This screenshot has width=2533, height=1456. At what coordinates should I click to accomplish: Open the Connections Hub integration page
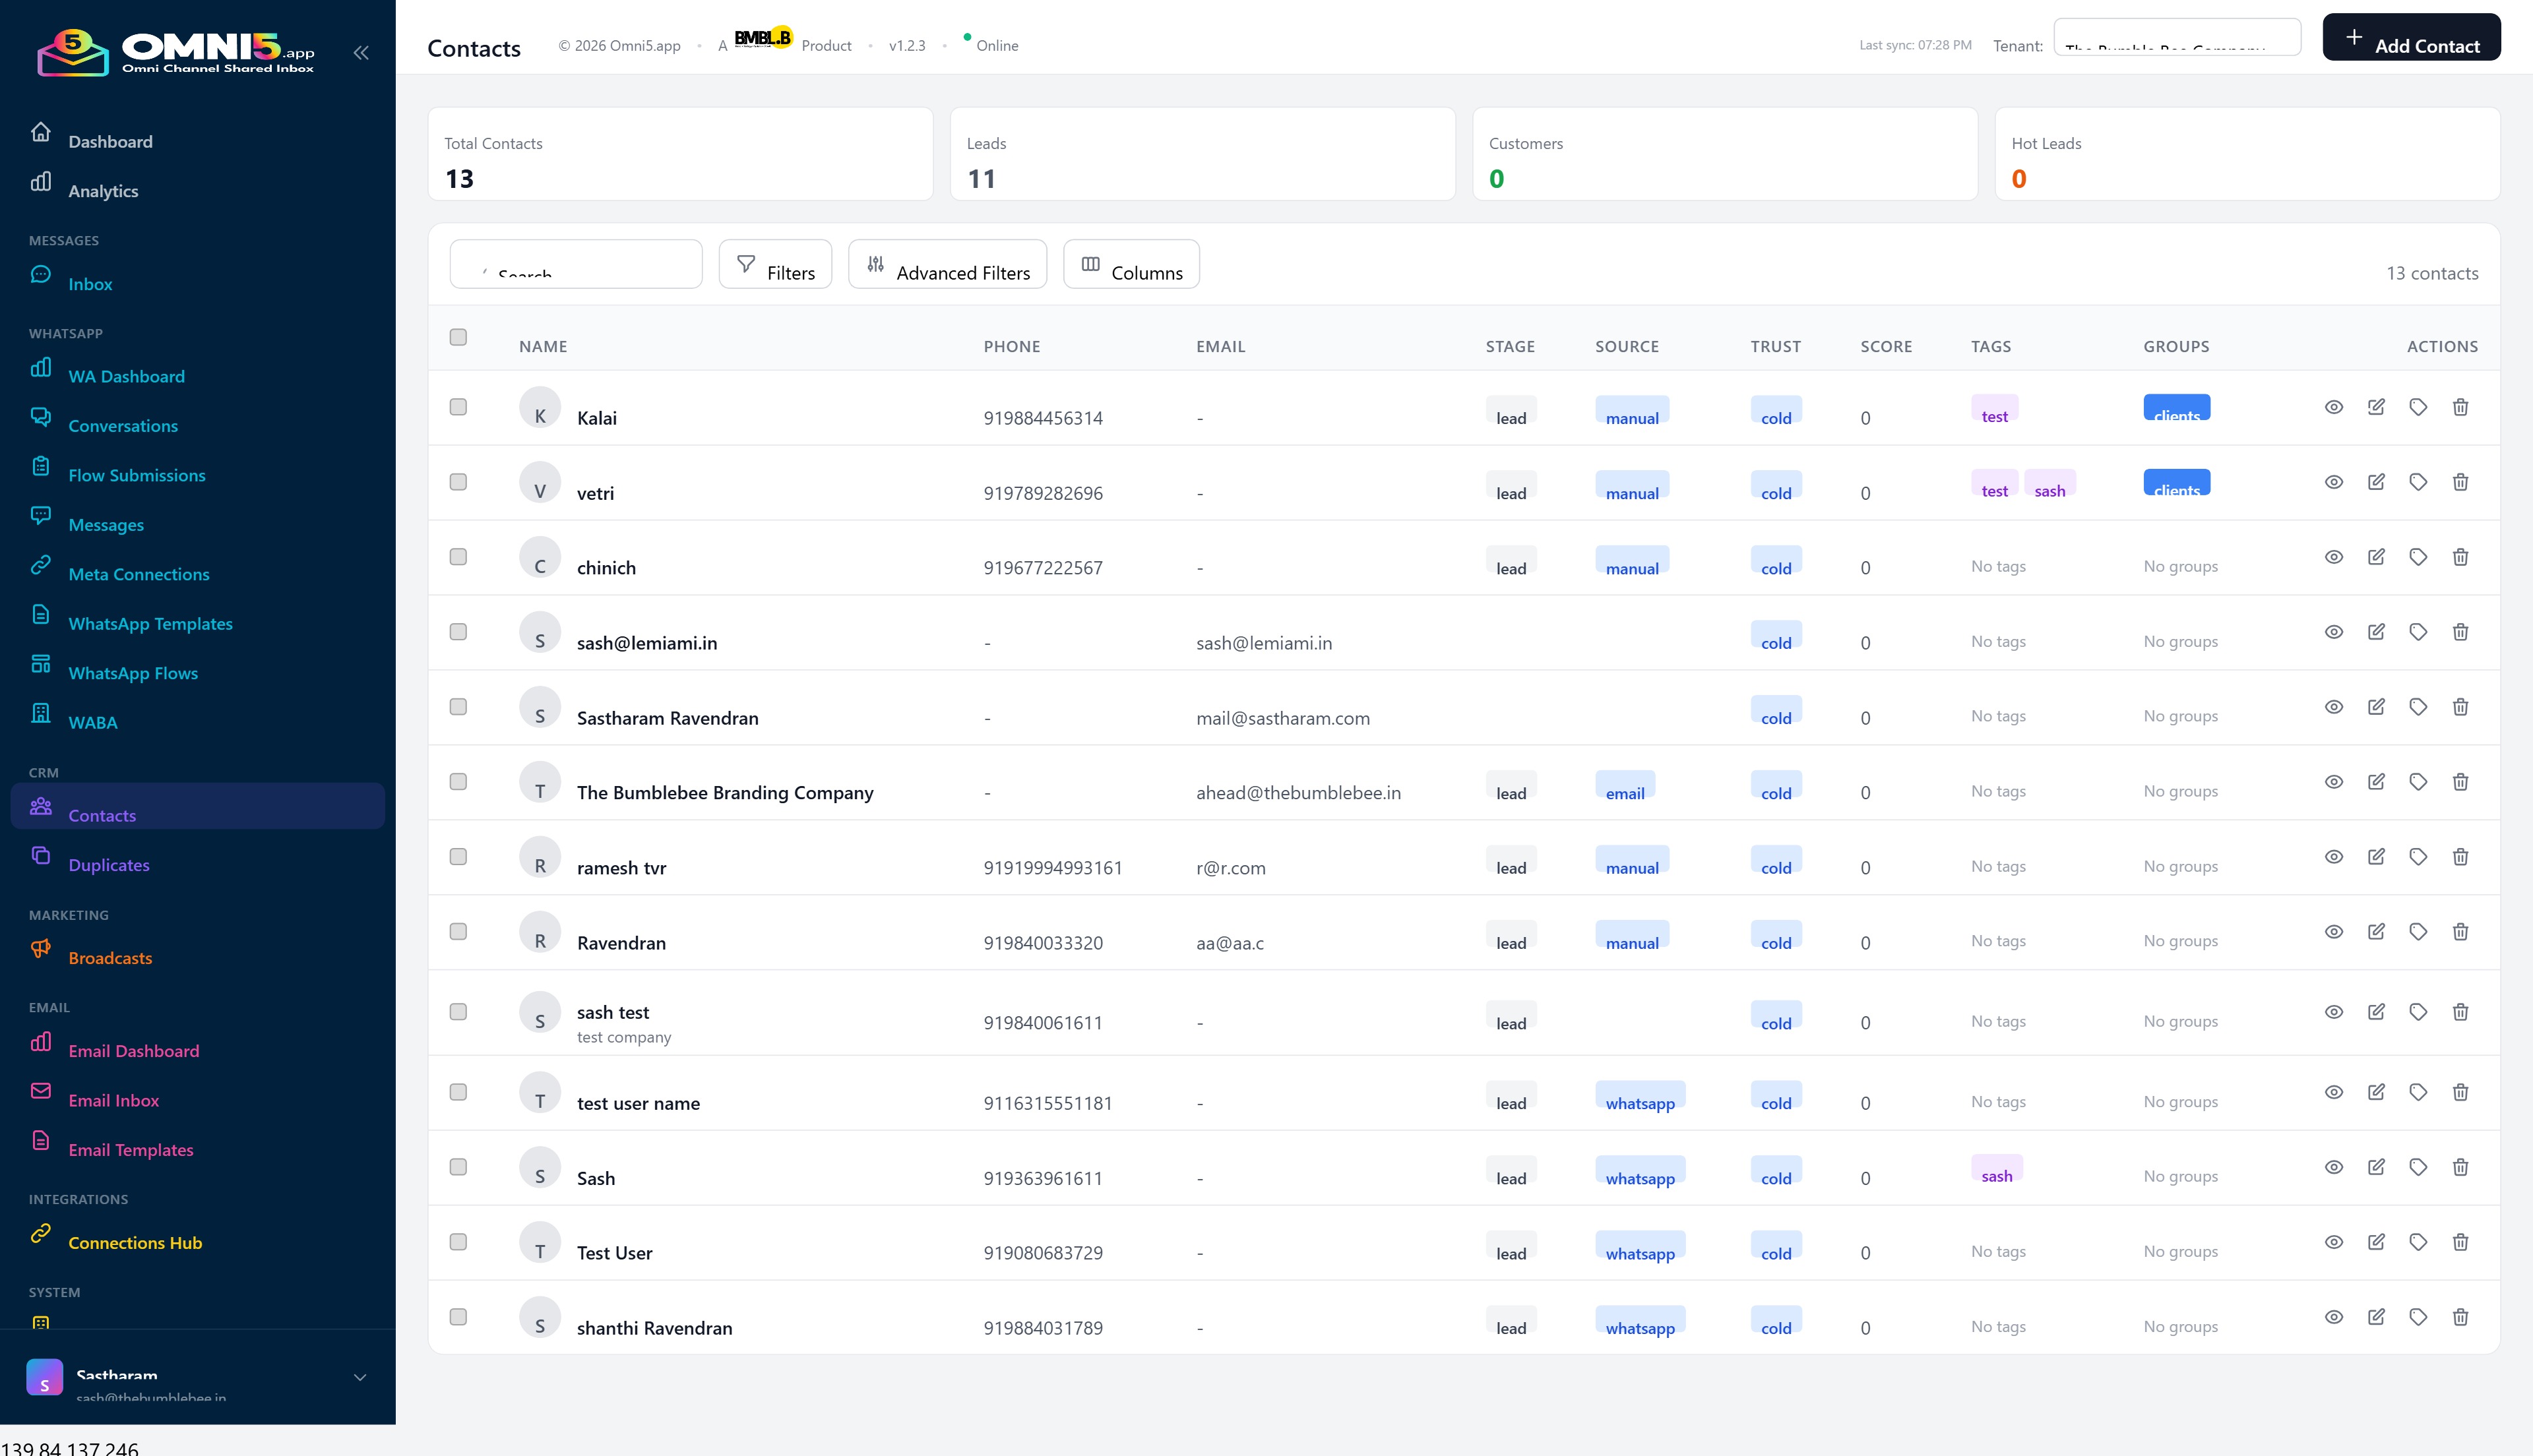(x=135, y=1242)
